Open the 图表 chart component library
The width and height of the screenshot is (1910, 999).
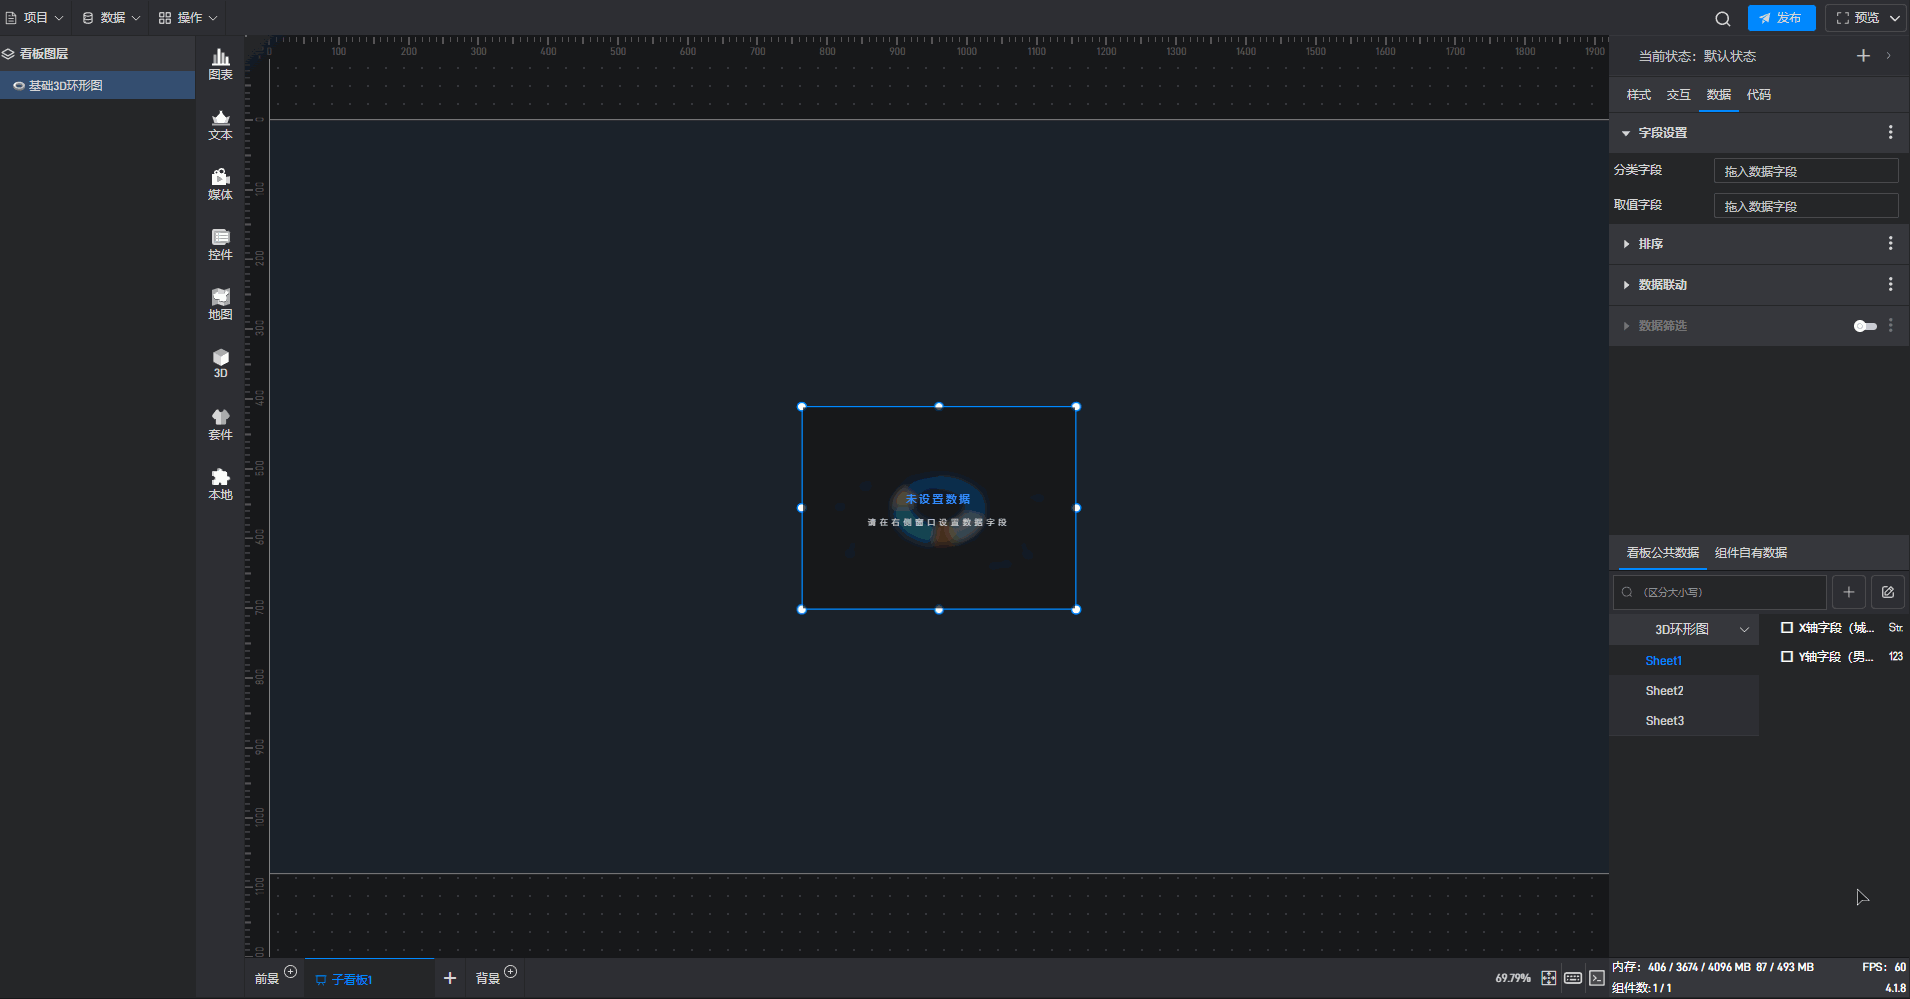click(x=220, y=65)
